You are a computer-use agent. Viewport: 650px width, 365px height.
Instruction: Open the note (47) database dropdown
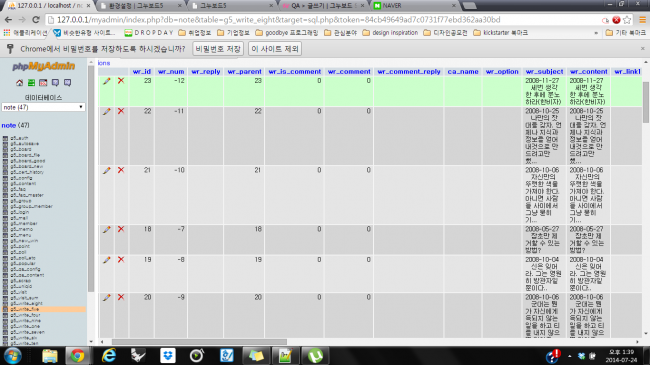point(44,107)
